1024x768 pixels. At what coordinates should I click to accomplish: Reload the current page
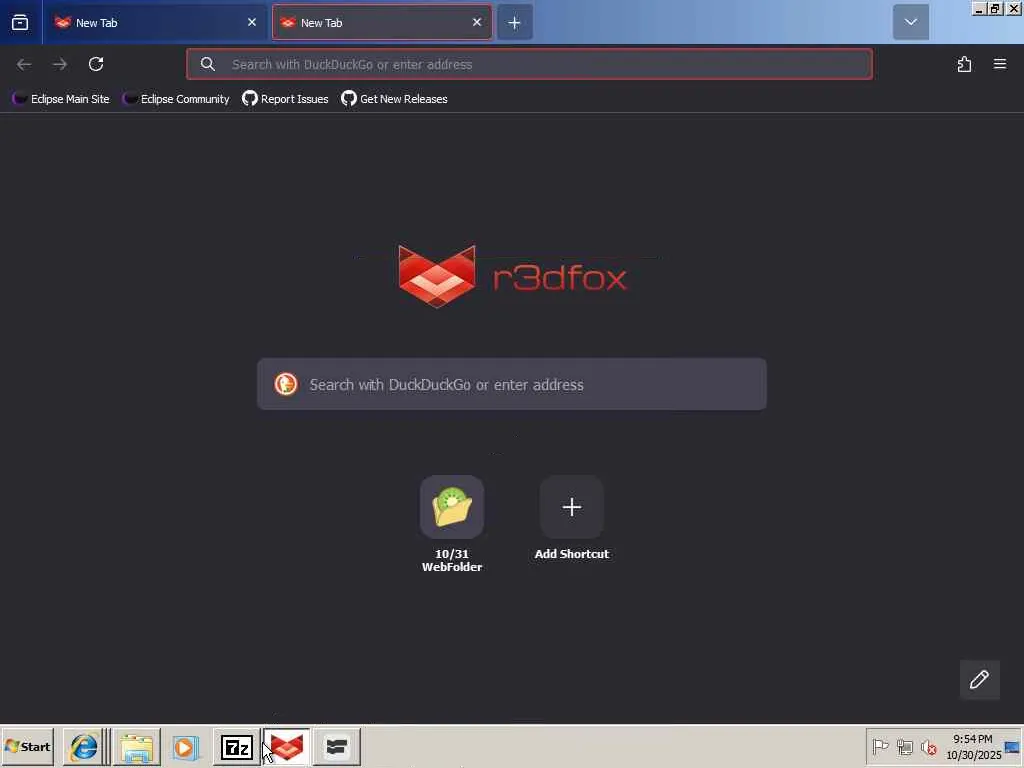pos(96,64)
